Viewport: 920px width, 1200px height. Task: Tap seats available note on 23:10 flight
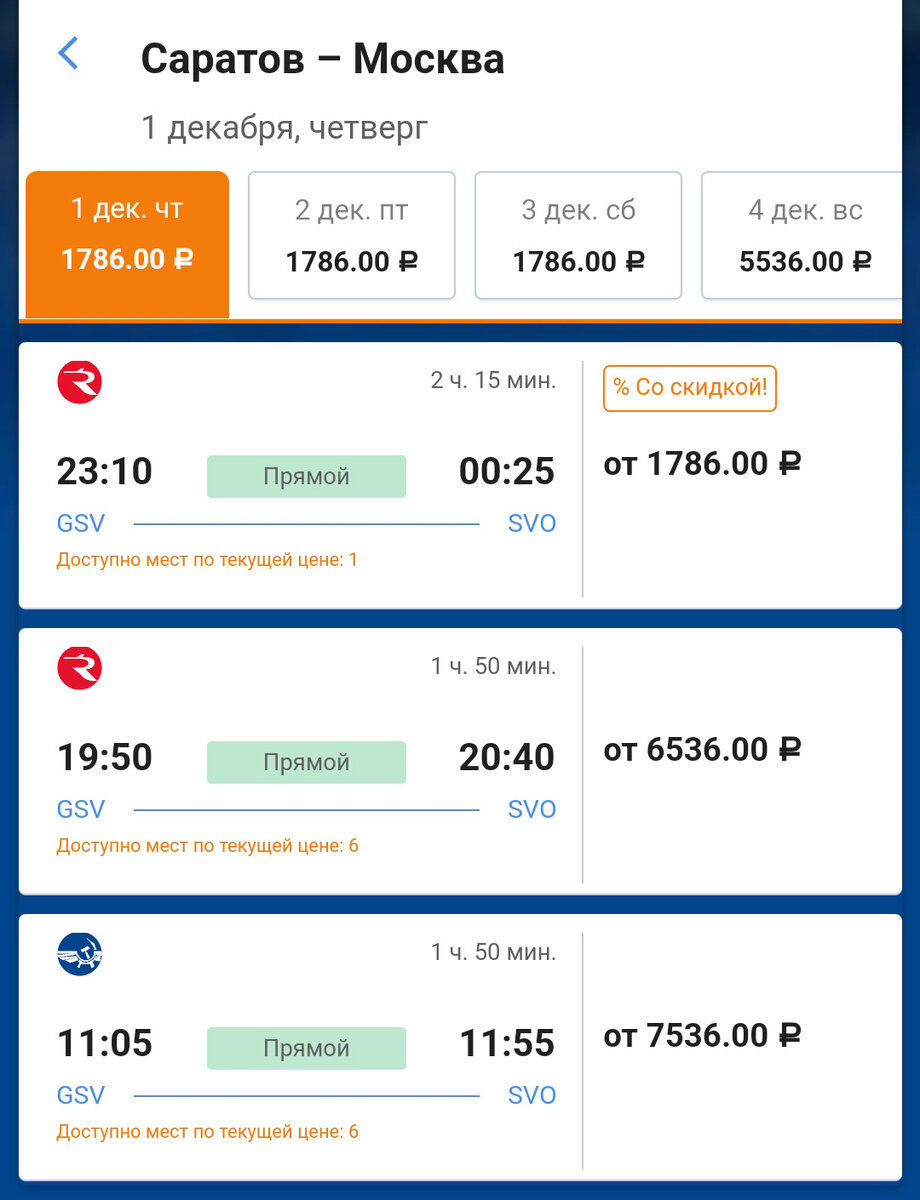point(207,560)
